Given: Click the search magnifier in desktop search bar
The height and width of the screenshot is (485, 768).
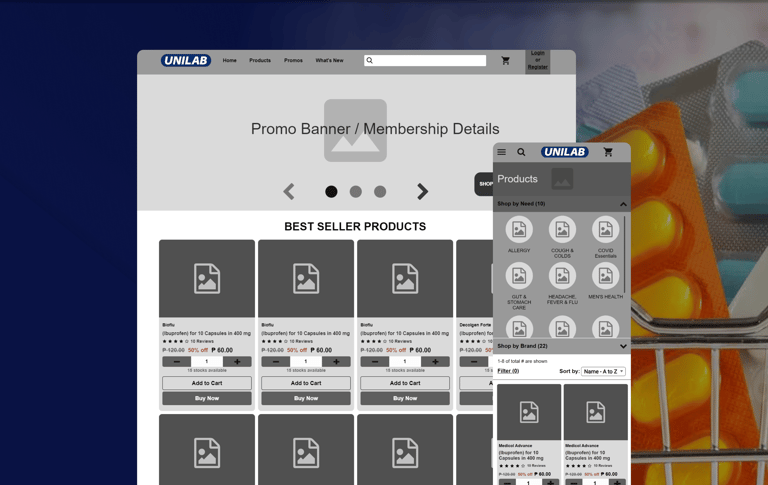Looking at the screenshot, I should pos(370,60).
